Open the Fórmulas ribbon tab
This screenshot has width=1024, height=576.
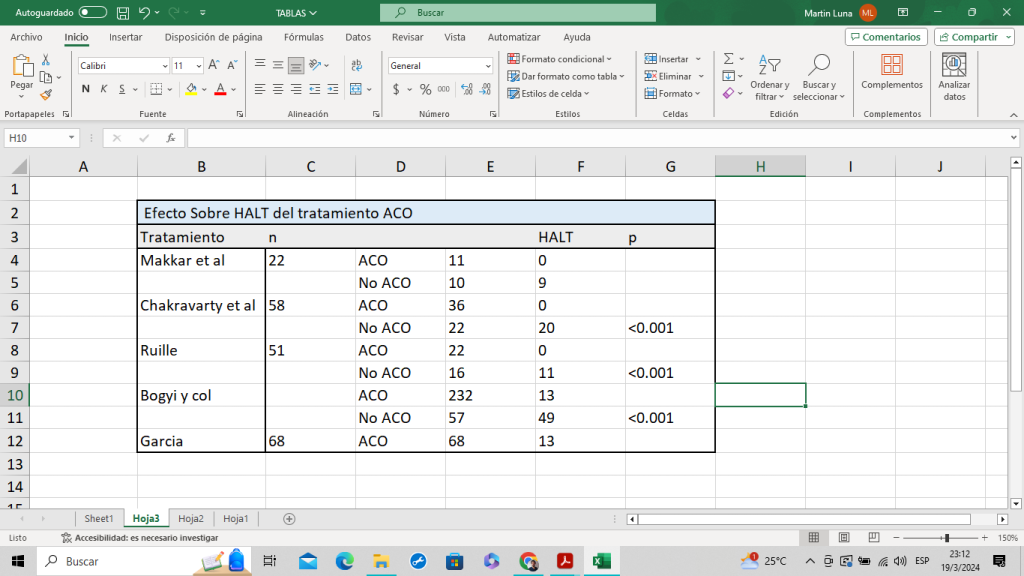tap(303, 37)
